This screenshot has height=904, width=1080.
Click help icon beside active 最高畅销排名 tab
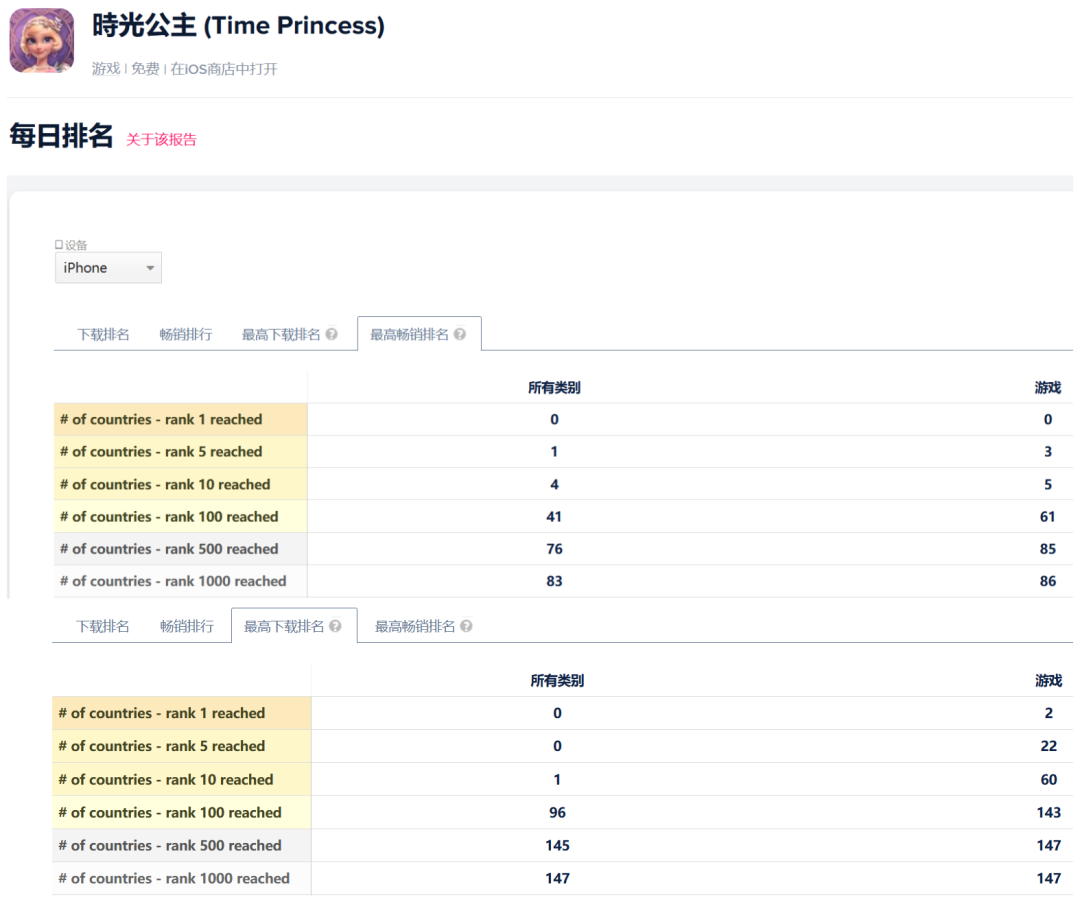tap(460, 335)
